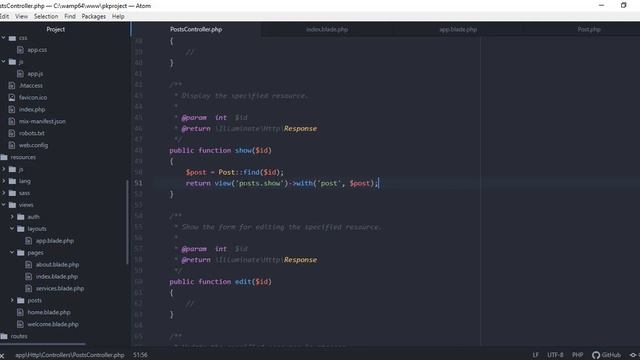640x360 pixels.
Task: Click the tree view vertical scrollbar
Action: click(127, 222)
